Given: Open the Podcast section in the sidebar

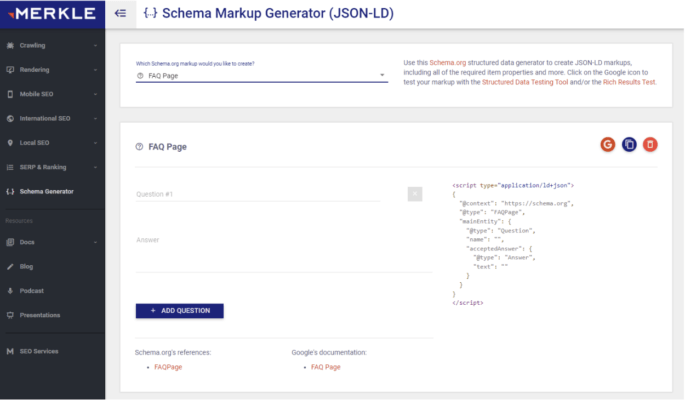Looking at the screenshot, I should coord(32,290).
